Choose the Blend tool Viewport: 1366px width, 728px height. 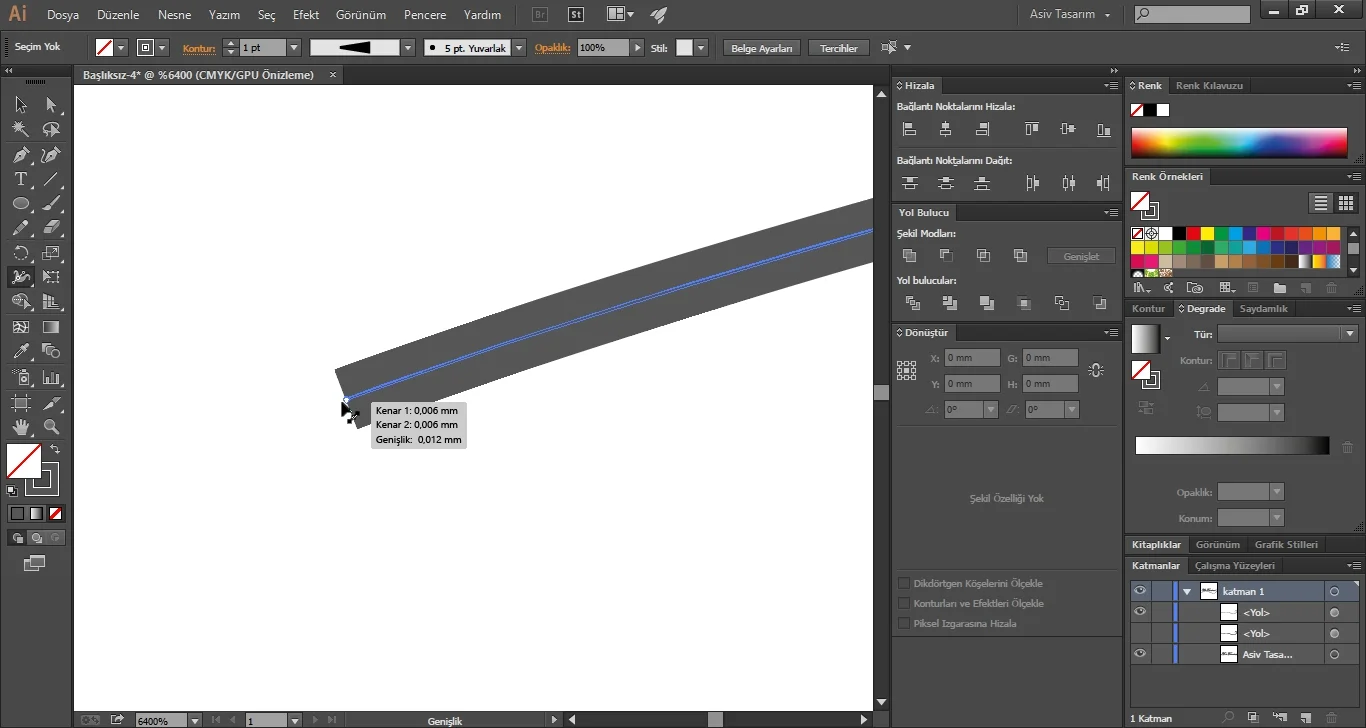51,351
